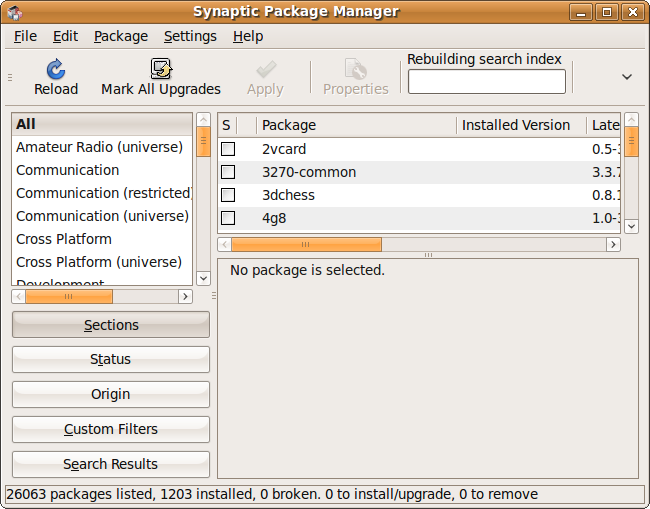The image size is (650, 509).
Task: Switch to Custom Filters view
Action: coord(111,429)
